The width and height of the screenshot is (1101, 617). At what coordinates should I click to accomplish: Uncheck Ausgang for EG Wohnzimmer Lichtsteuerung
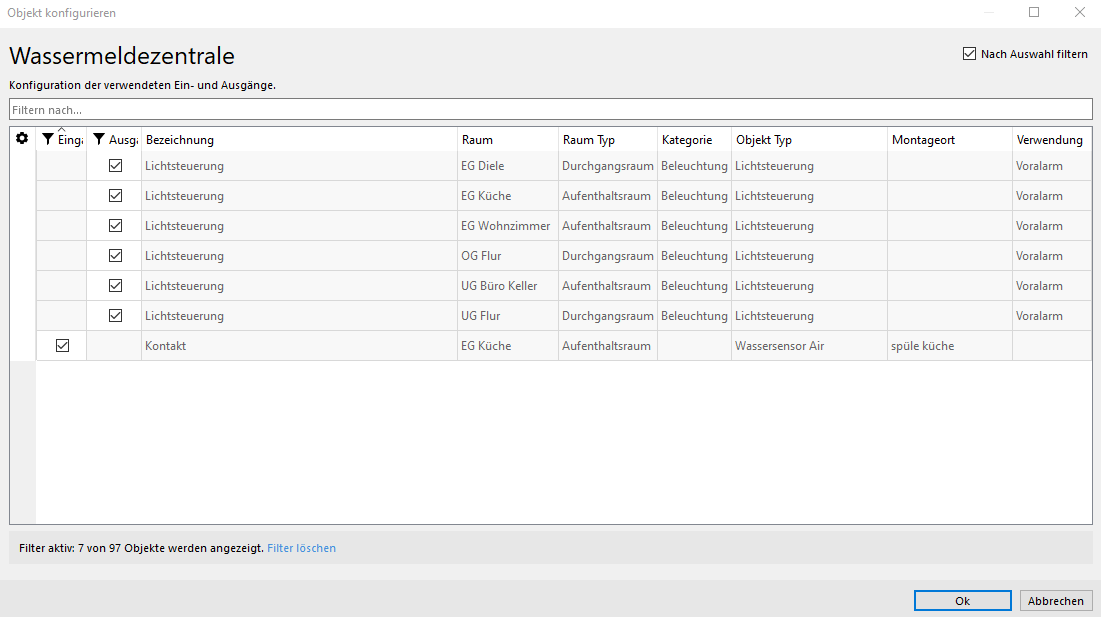point(115,226)
